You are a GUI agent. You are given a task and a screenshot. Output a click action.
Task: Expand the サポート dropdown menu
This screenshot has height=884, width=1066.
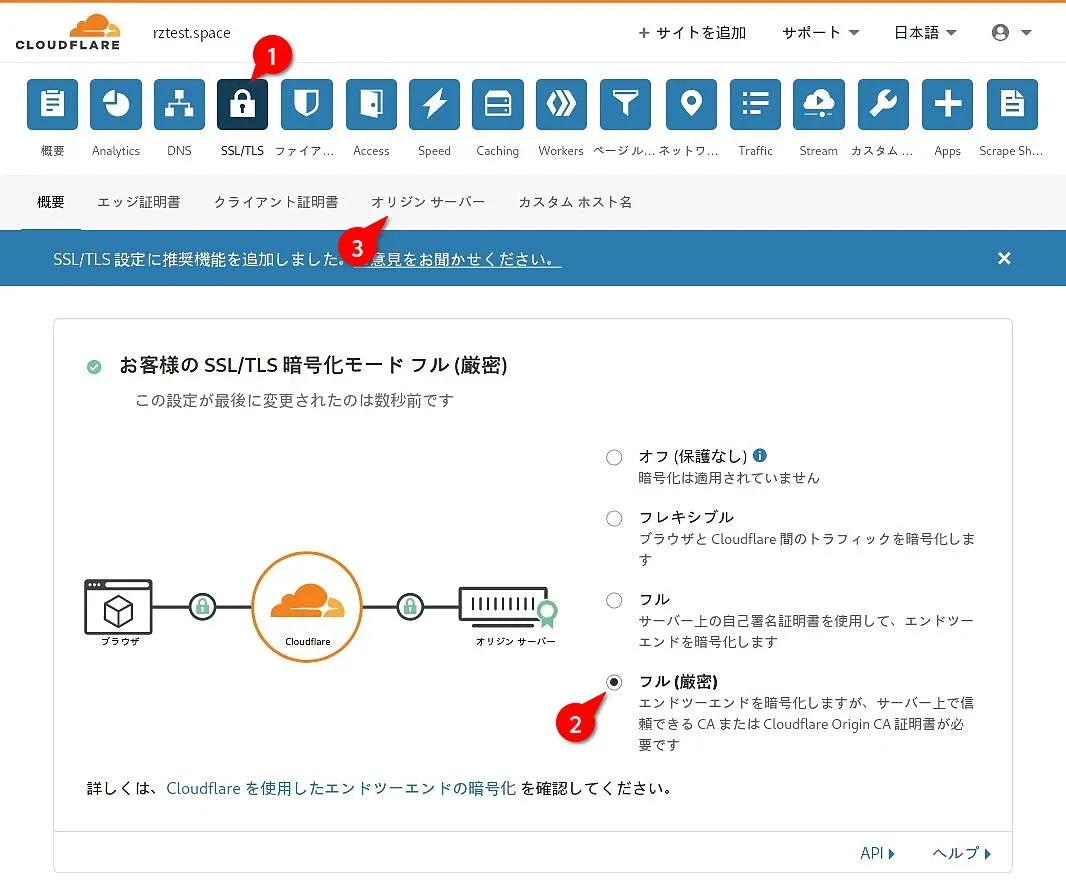click(820, 33)
